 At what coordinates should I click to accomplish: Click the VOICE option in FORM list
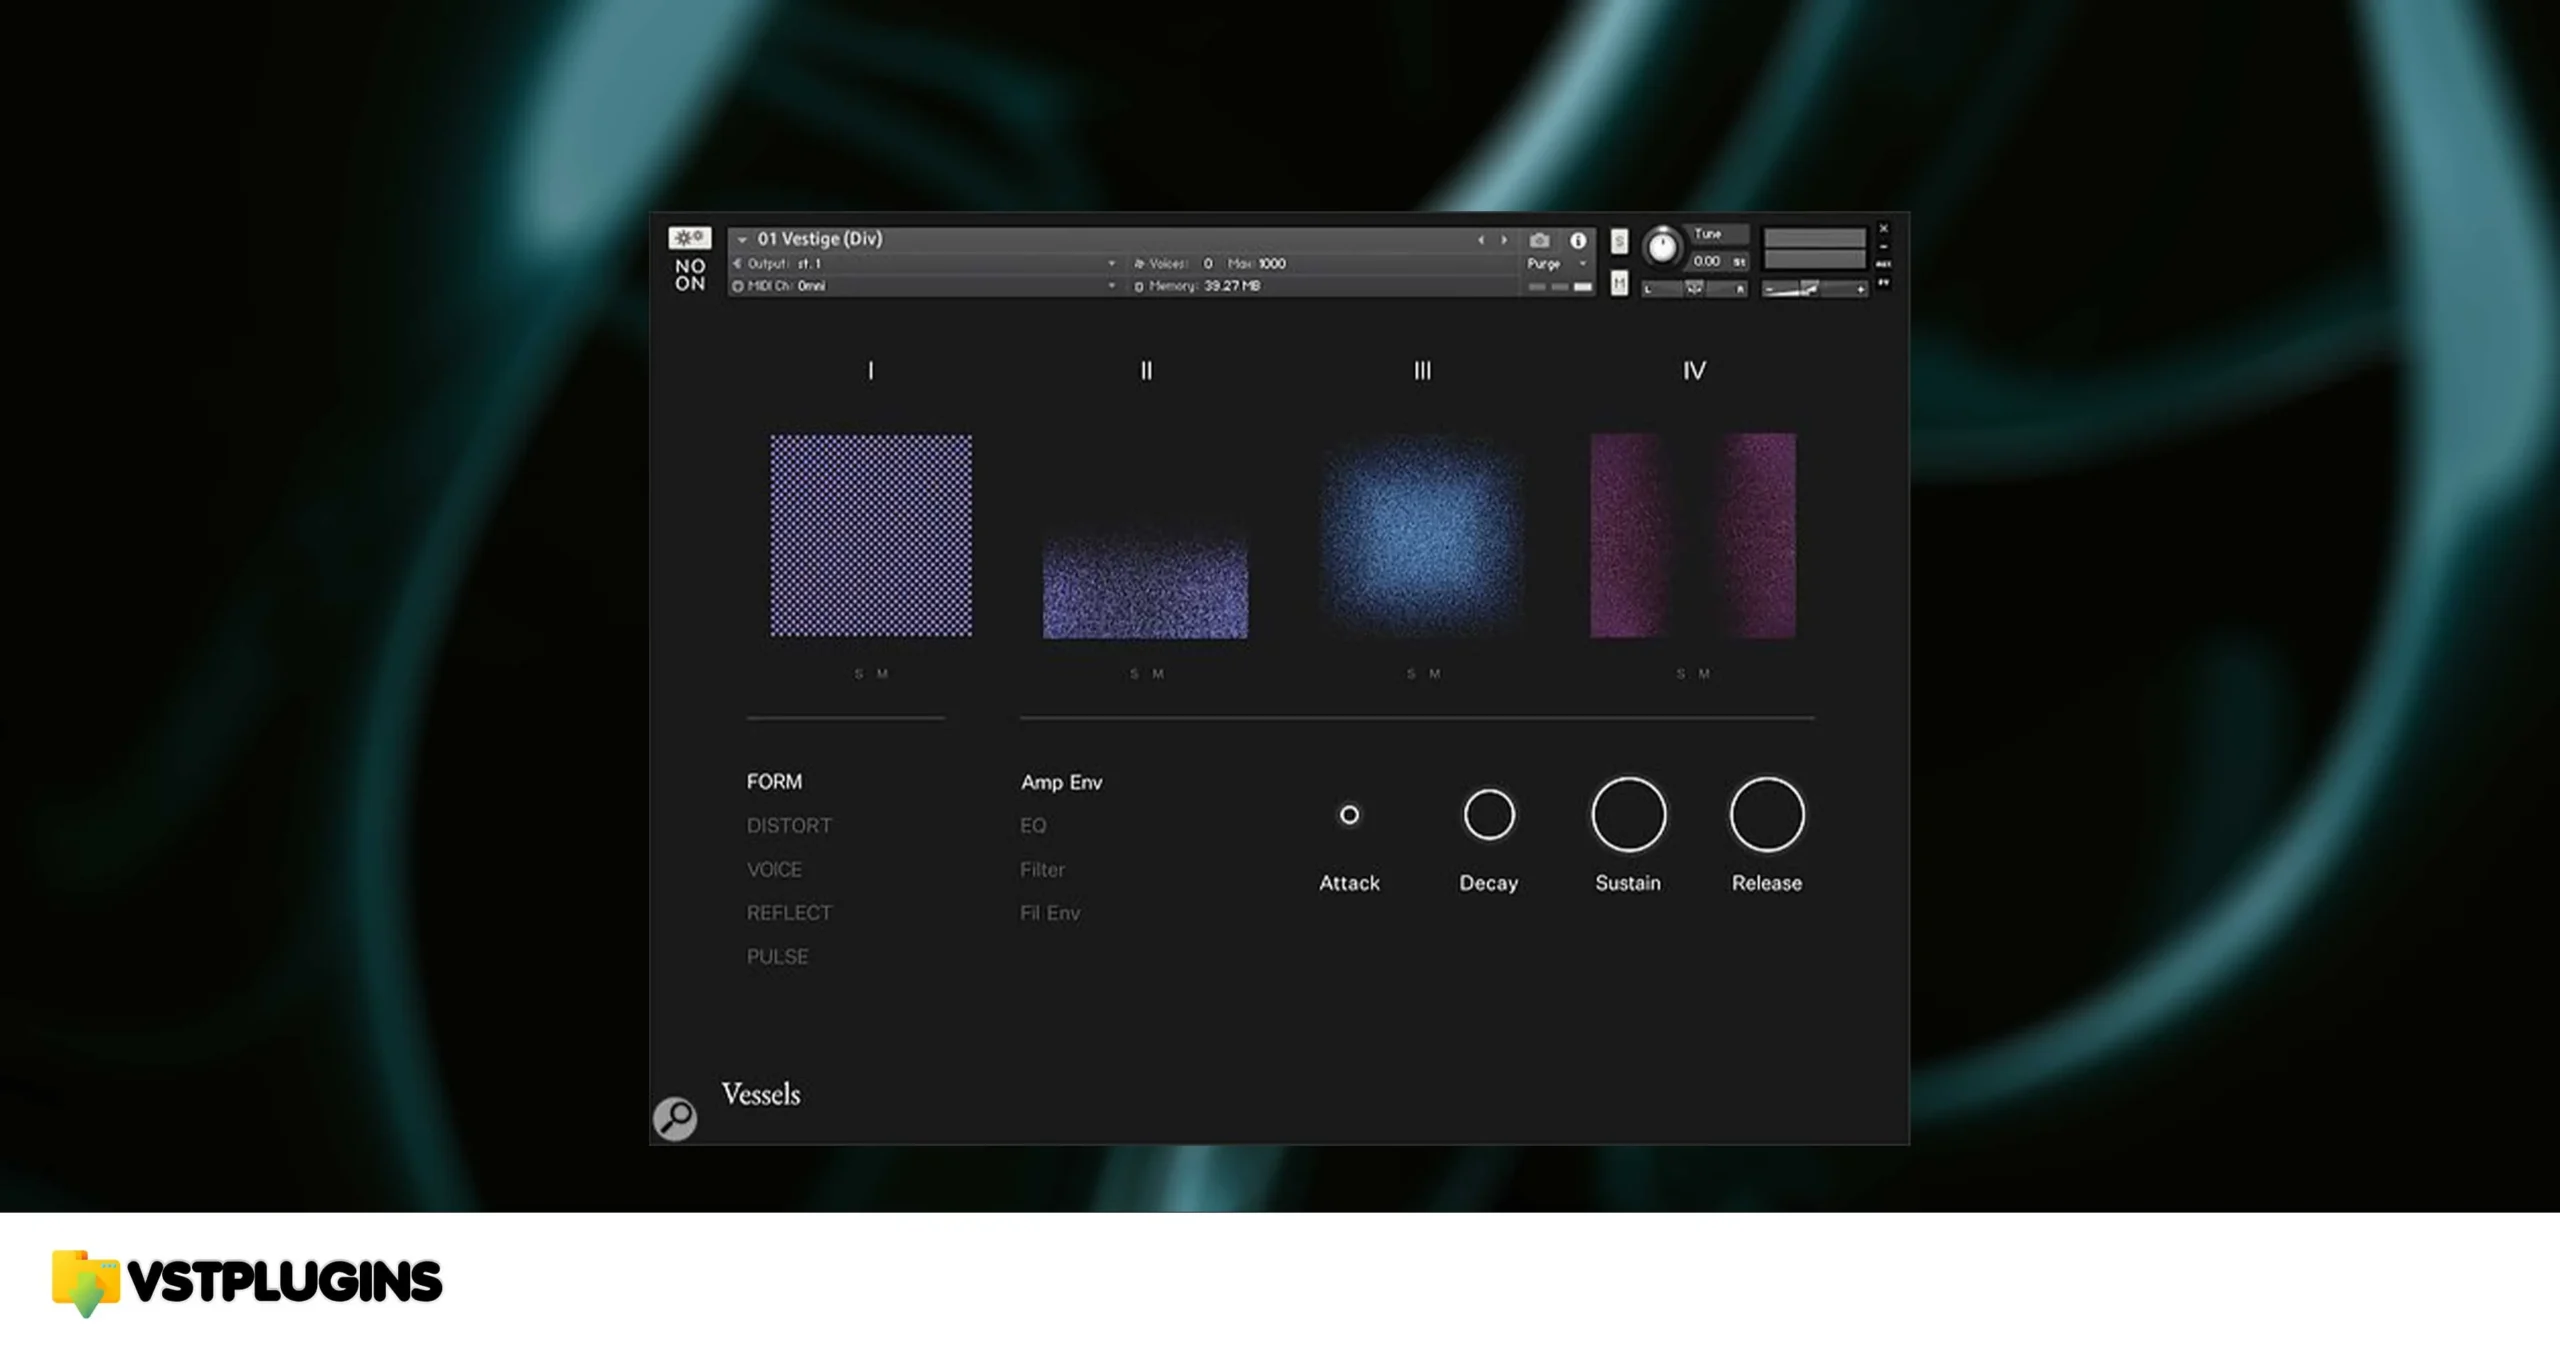coord(774,869)
